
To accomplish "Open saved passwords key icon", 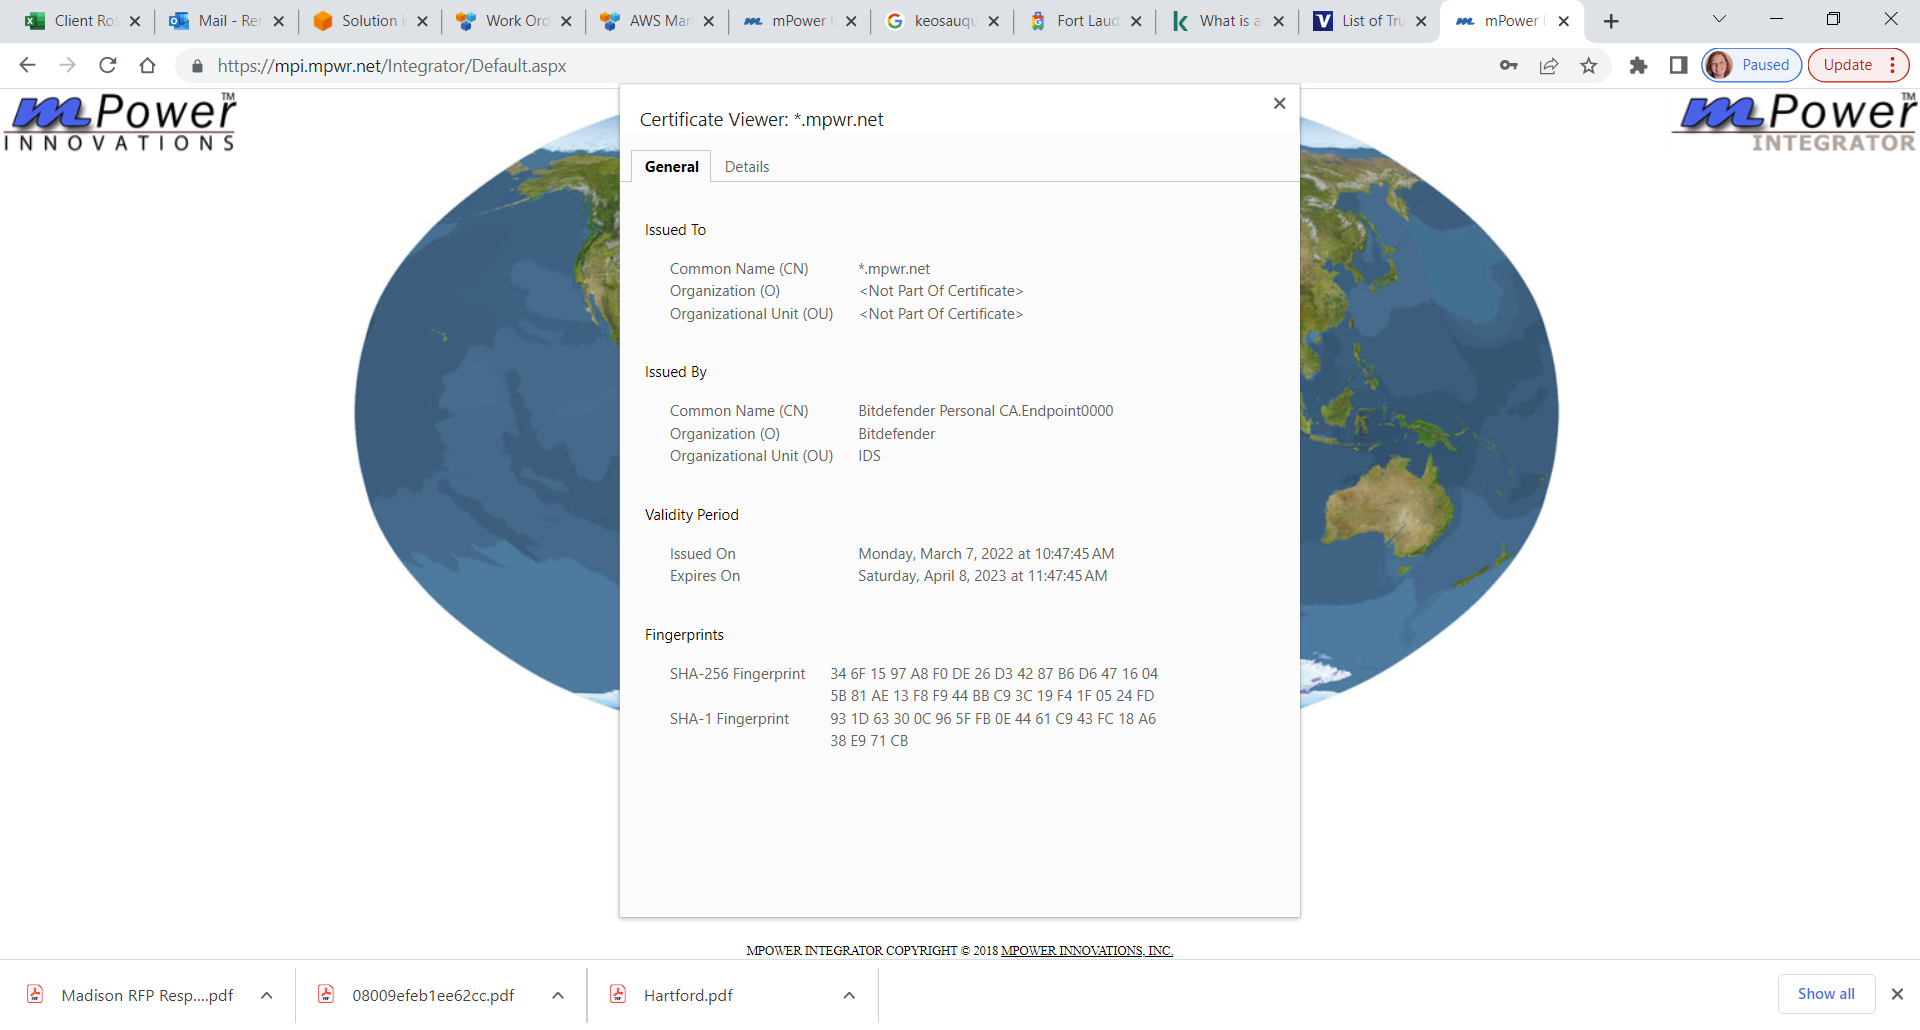I will coord(1509,65).
